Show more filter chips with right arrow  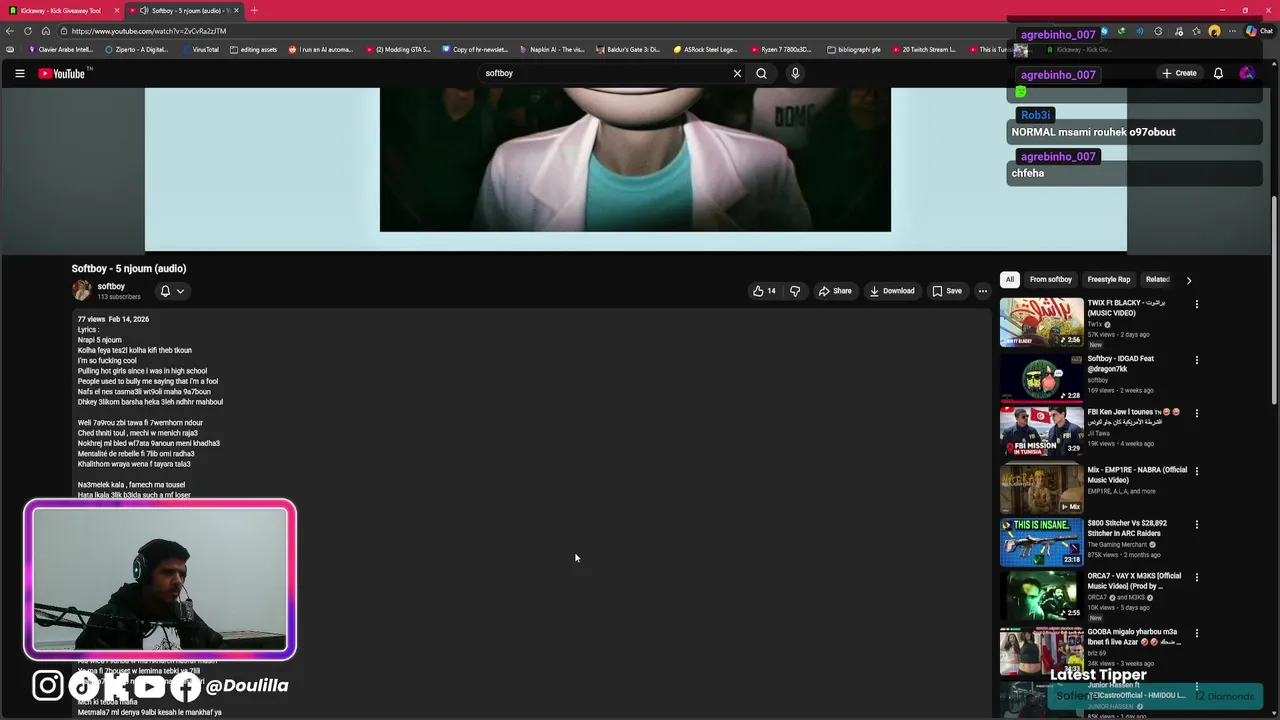[1189, 280]
